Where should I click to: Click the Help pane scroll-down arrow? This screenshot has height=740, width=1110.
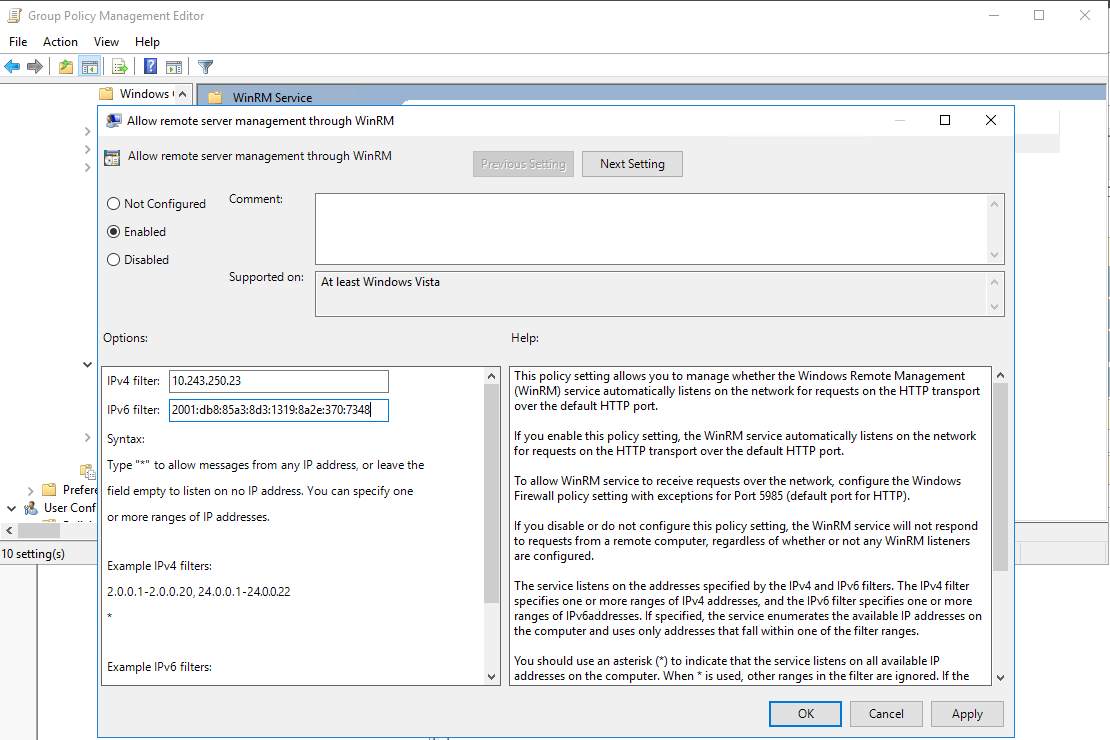coord(1000,677)
